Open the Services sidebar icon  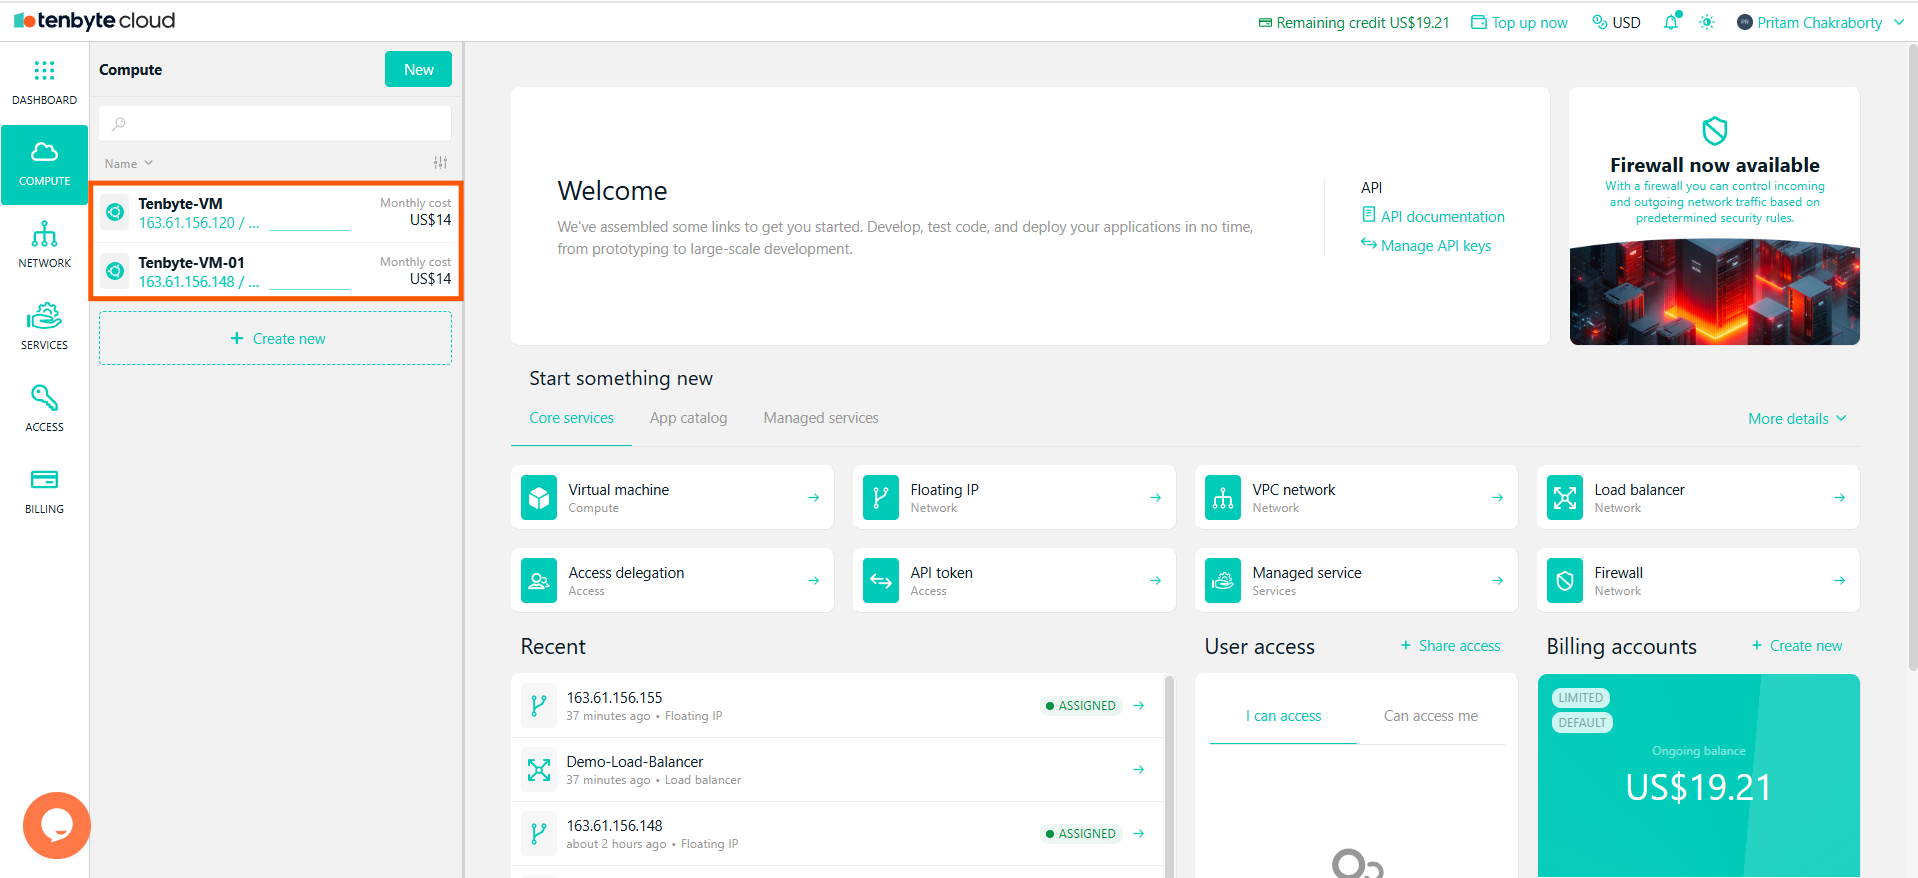point(44,316)
